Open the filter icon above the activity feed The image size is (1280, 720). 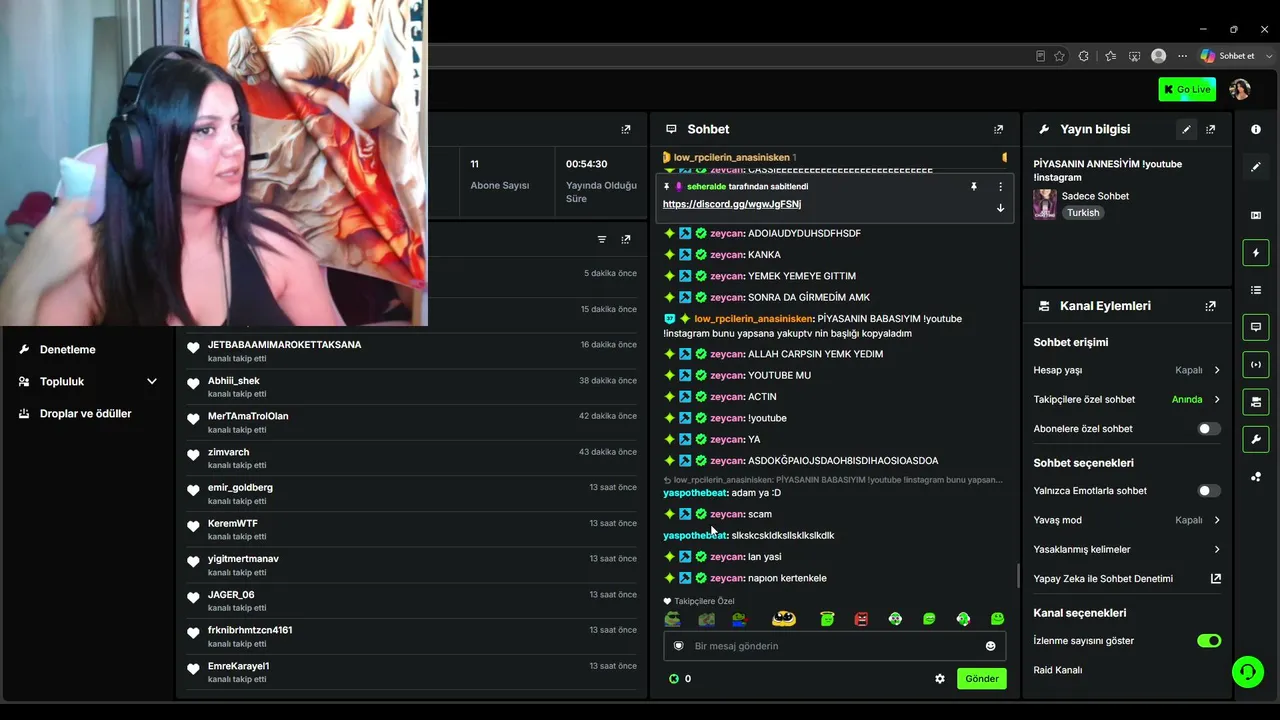(x=602, y=240)
